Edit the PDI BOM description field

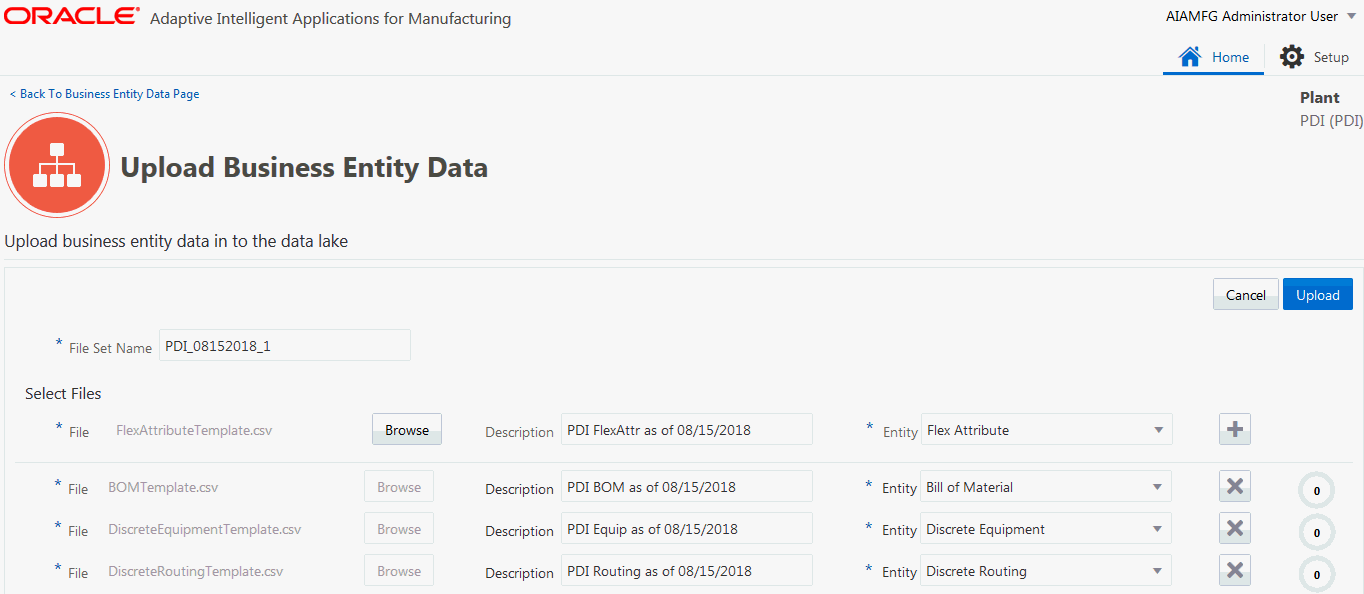(687, 487)
